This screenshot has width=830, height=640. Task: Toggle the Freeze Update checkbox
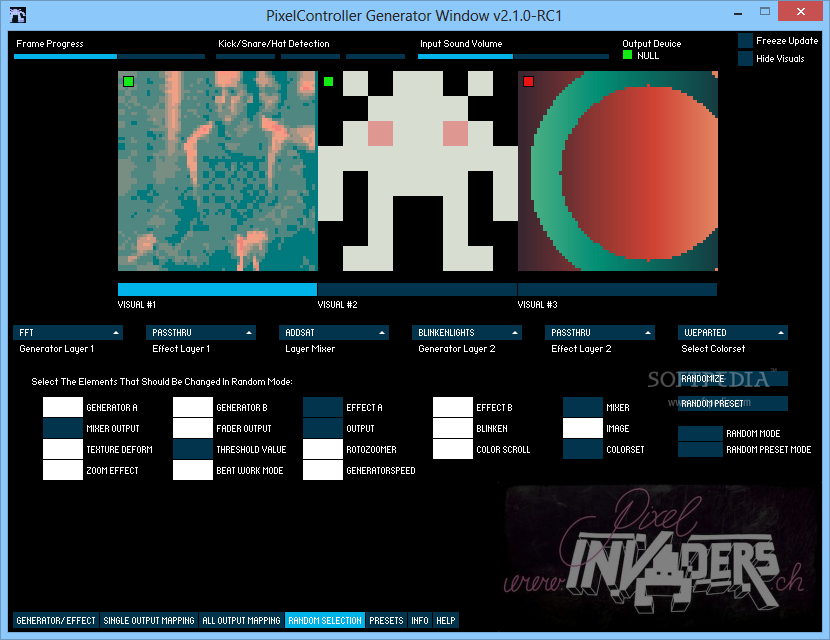(745, 41)
